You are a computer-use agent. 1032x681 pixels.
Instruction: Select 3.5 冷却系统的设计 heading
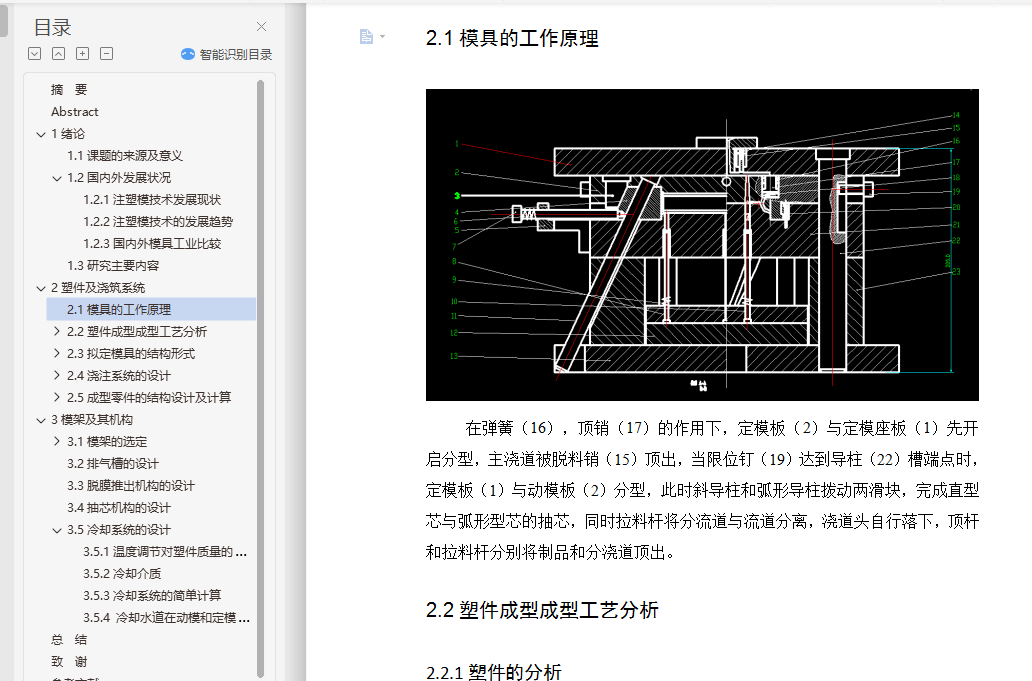click(x=118, y=530)
